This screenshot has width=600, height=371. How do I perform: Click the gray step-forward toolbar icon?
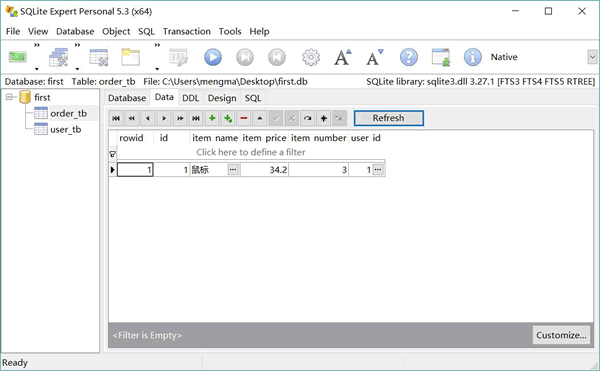[x=245, y=57]
